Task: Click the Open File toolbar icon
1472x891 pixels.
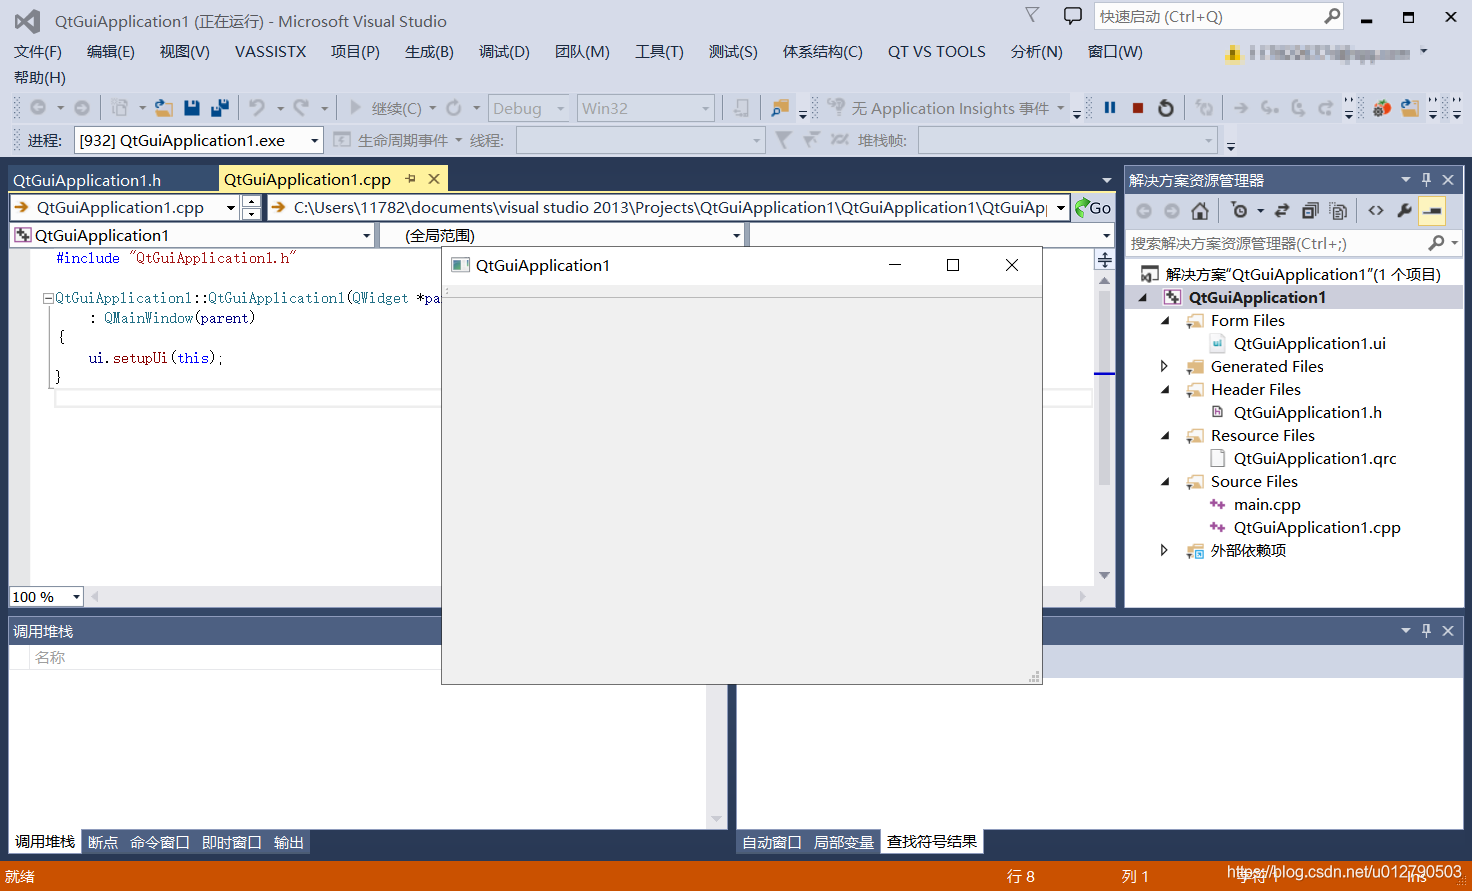Action: click(x=163, y=108)
